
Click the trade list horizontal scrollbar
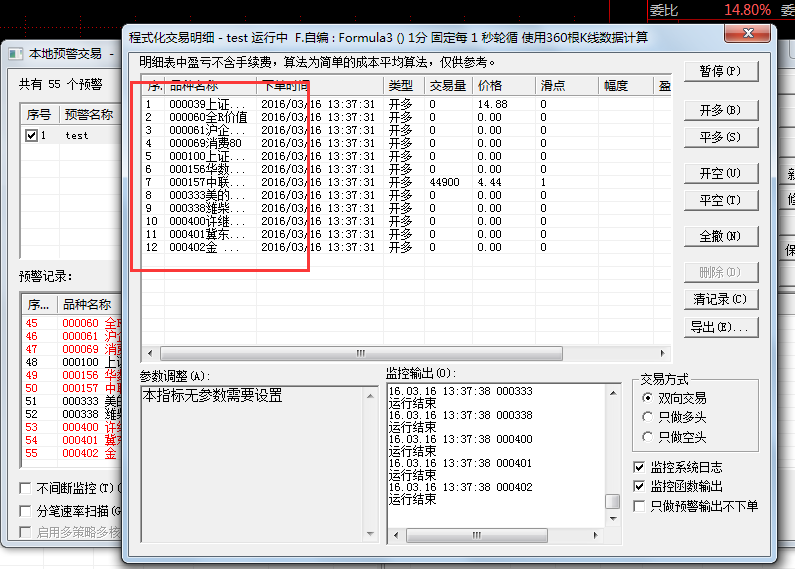tap(400, 353)
